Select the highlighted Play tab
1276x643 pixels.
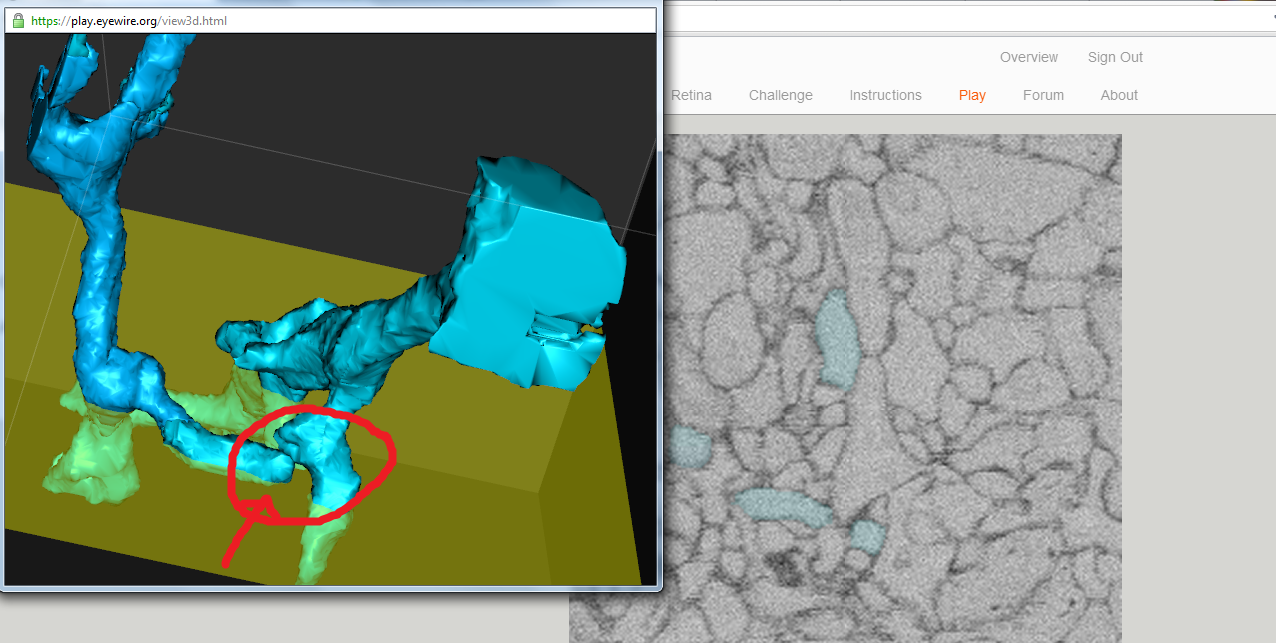pyautogui.click(x=971, y=95)
